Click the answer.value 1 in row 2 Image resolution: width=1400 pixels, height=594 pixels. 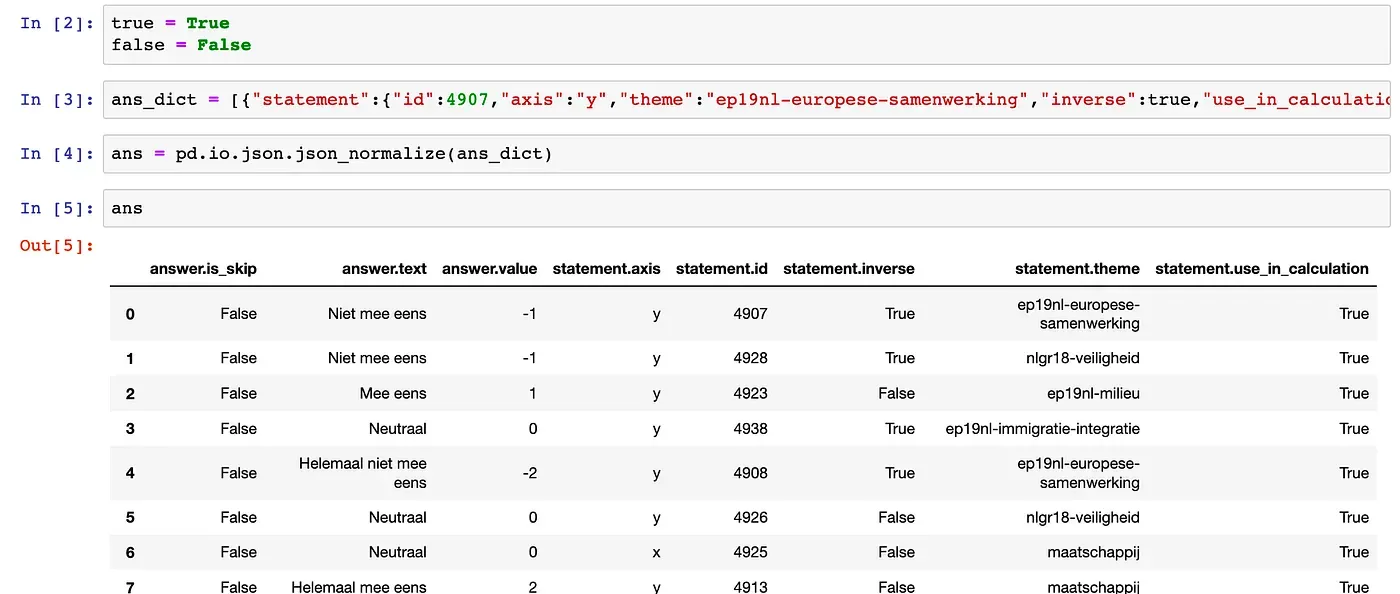tap(533, 393)
